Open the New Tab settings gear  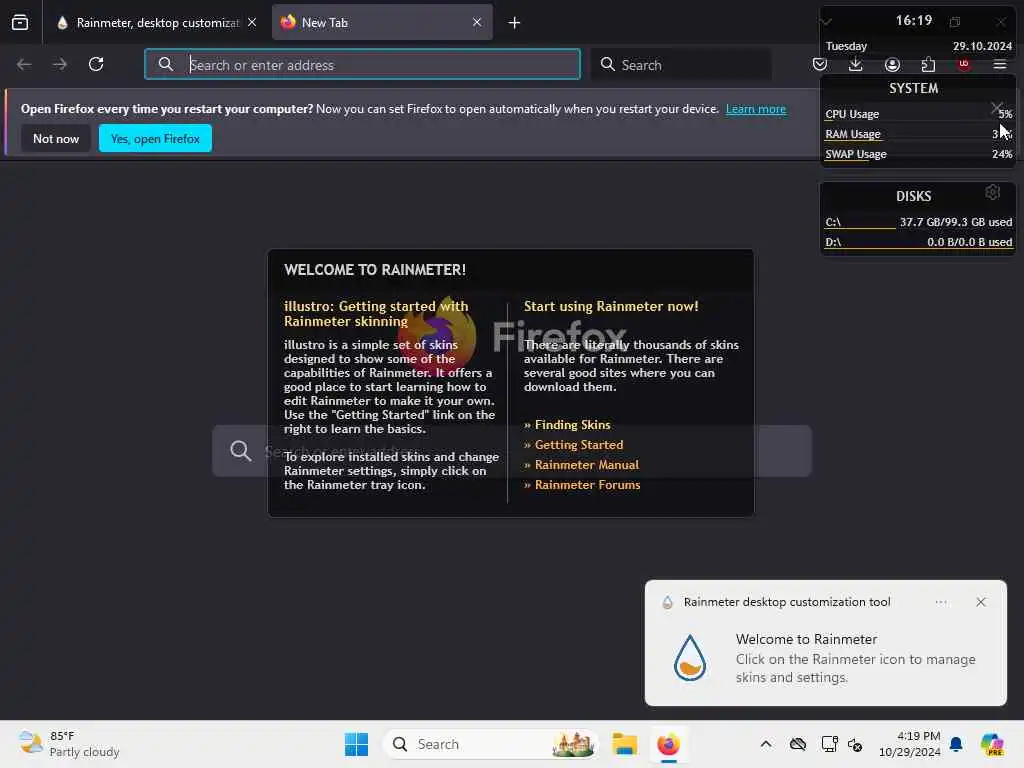pyautogui.click(x=993, y=192)
